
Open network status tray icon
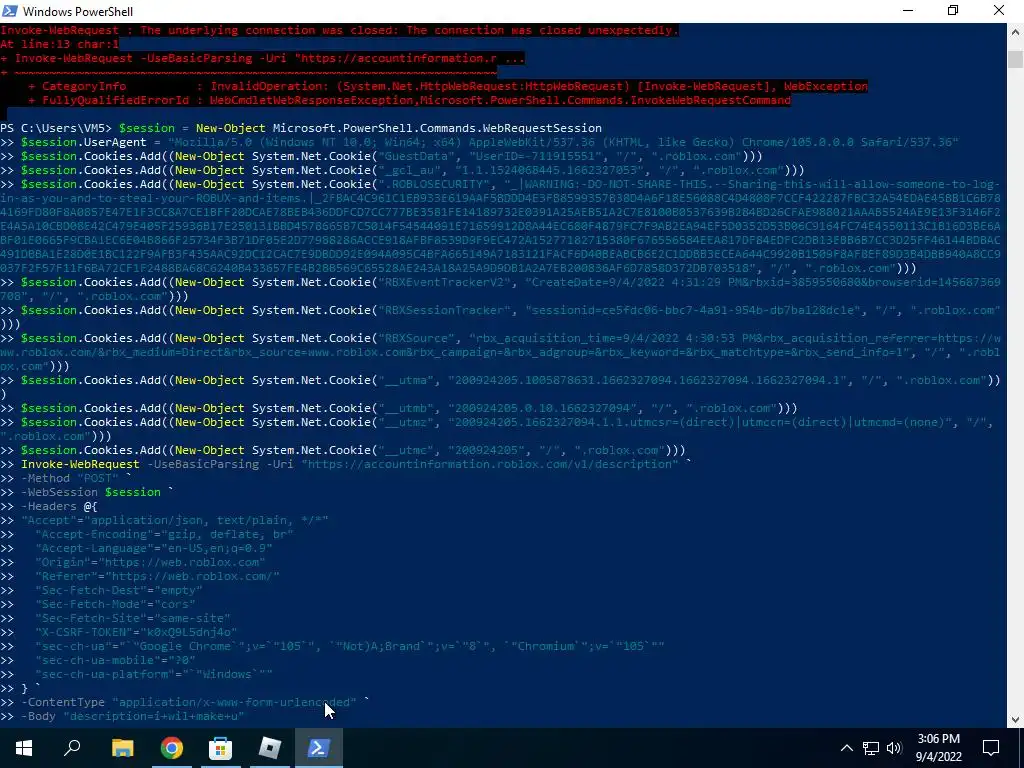point(871,748)
